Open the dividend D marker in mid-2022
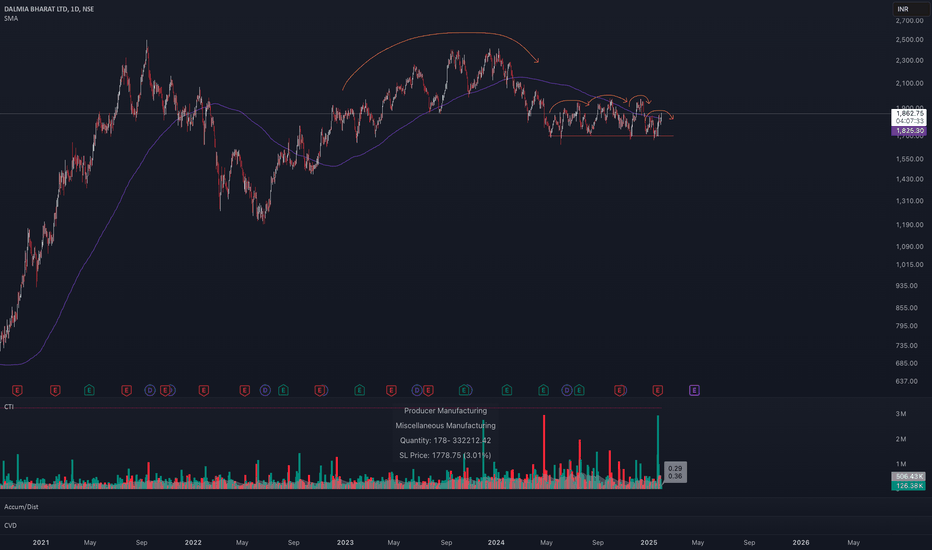The image size is (932, 550). pos(265,391)
